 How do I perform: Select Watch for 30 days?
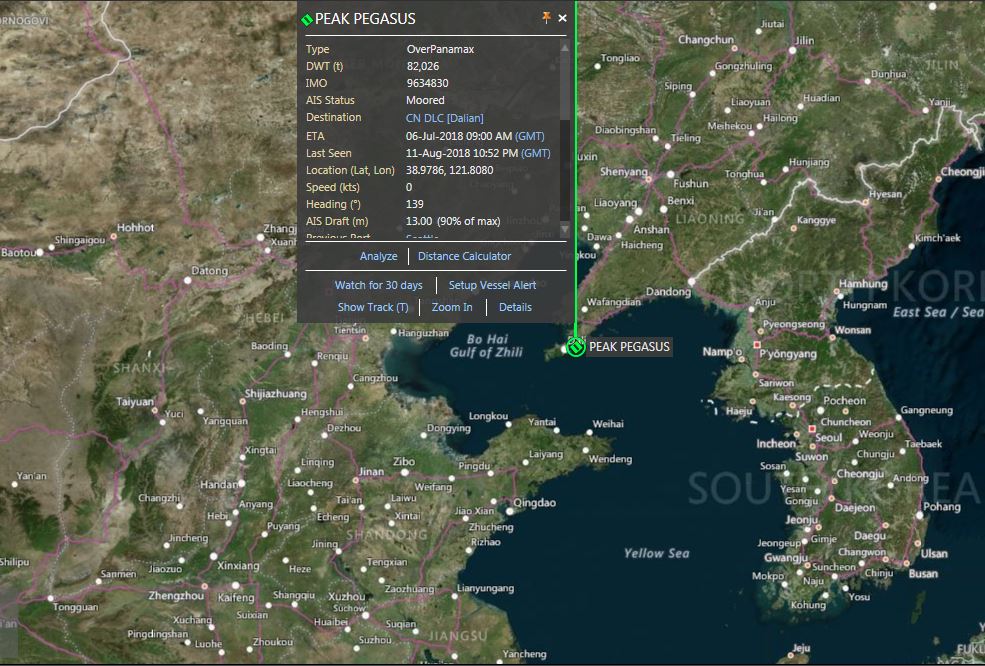click(378, 286)
